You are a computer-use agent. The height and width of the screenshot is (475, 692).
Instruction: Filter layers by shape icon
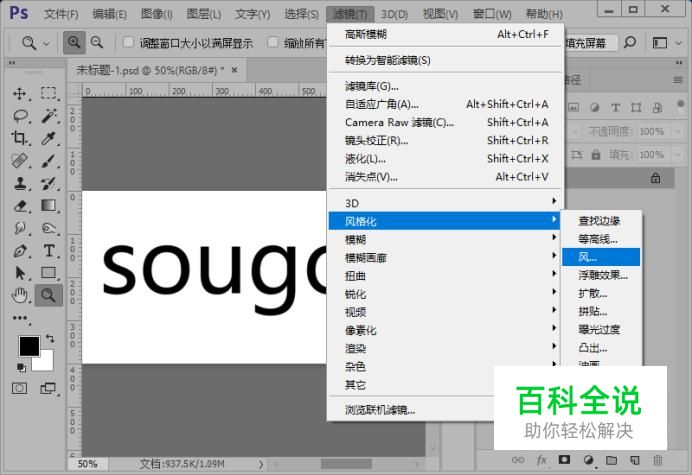coord(636,107)
